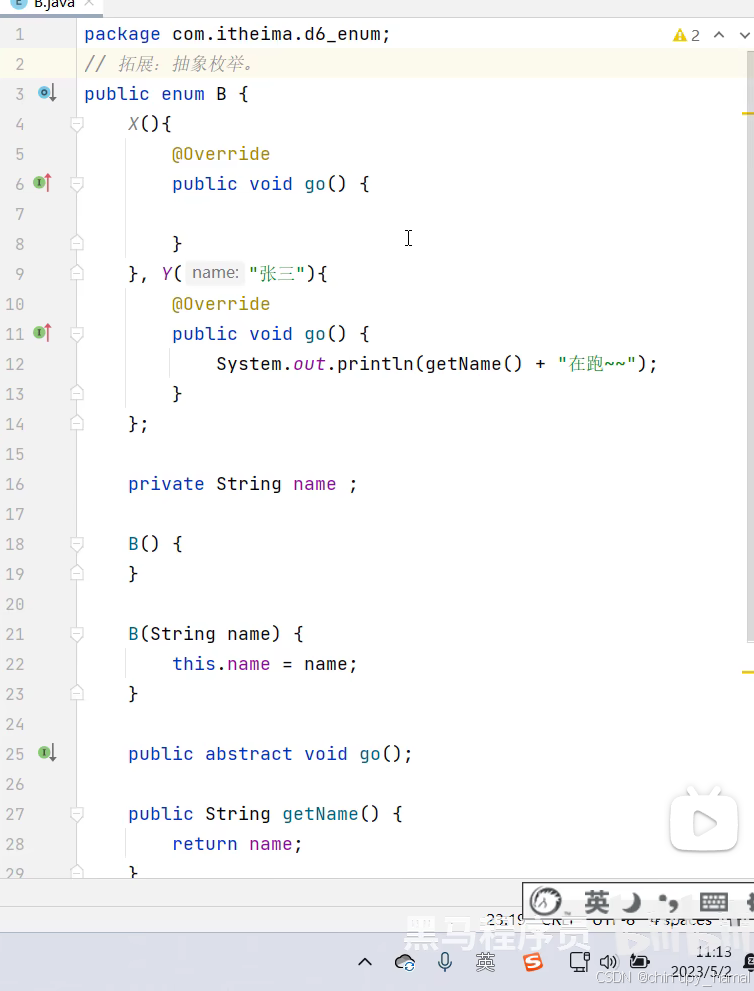Click the 'name:' parameter hint inlay
Image resolution: width=754 pixels, height=991 pixels.
coord(216,272)
